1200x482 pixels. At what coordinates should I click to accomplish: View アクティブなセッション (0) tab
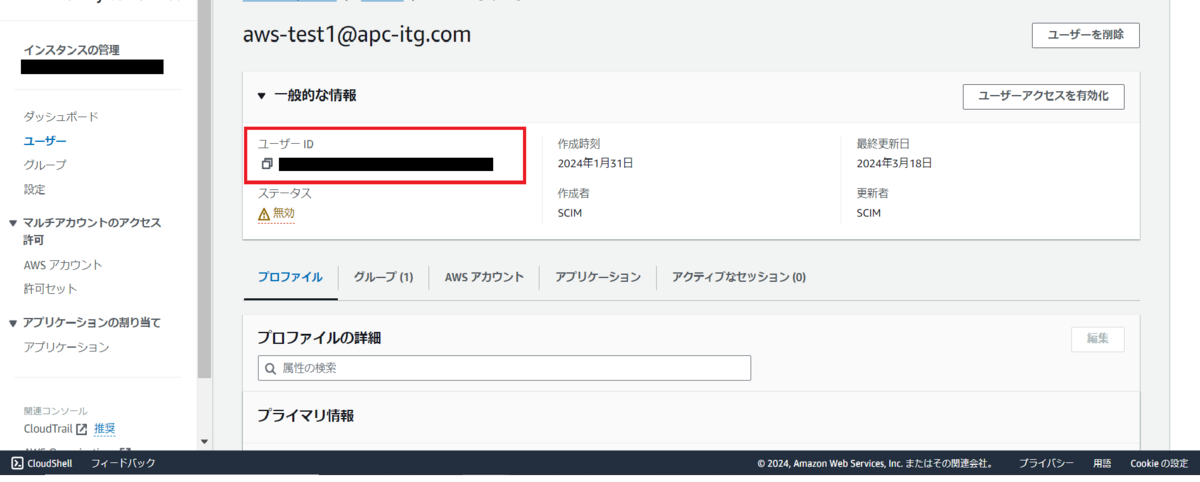(739, 277)
